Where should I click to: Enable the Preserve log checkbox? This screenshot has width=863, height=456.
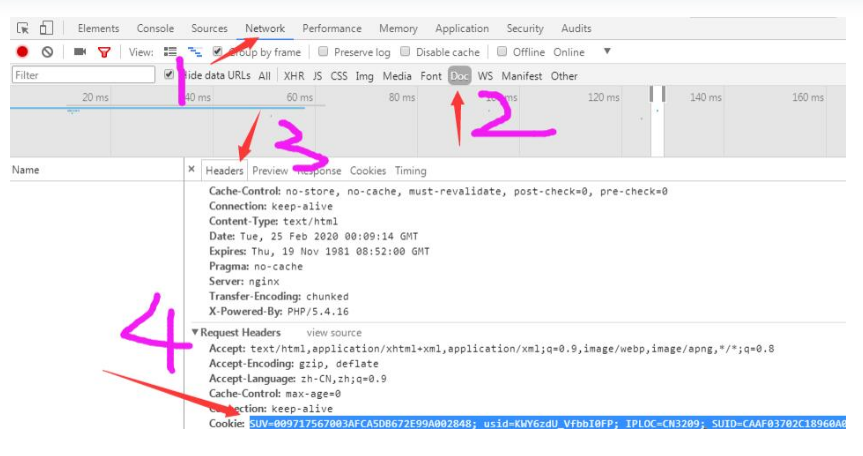click(x=322, y=52)
